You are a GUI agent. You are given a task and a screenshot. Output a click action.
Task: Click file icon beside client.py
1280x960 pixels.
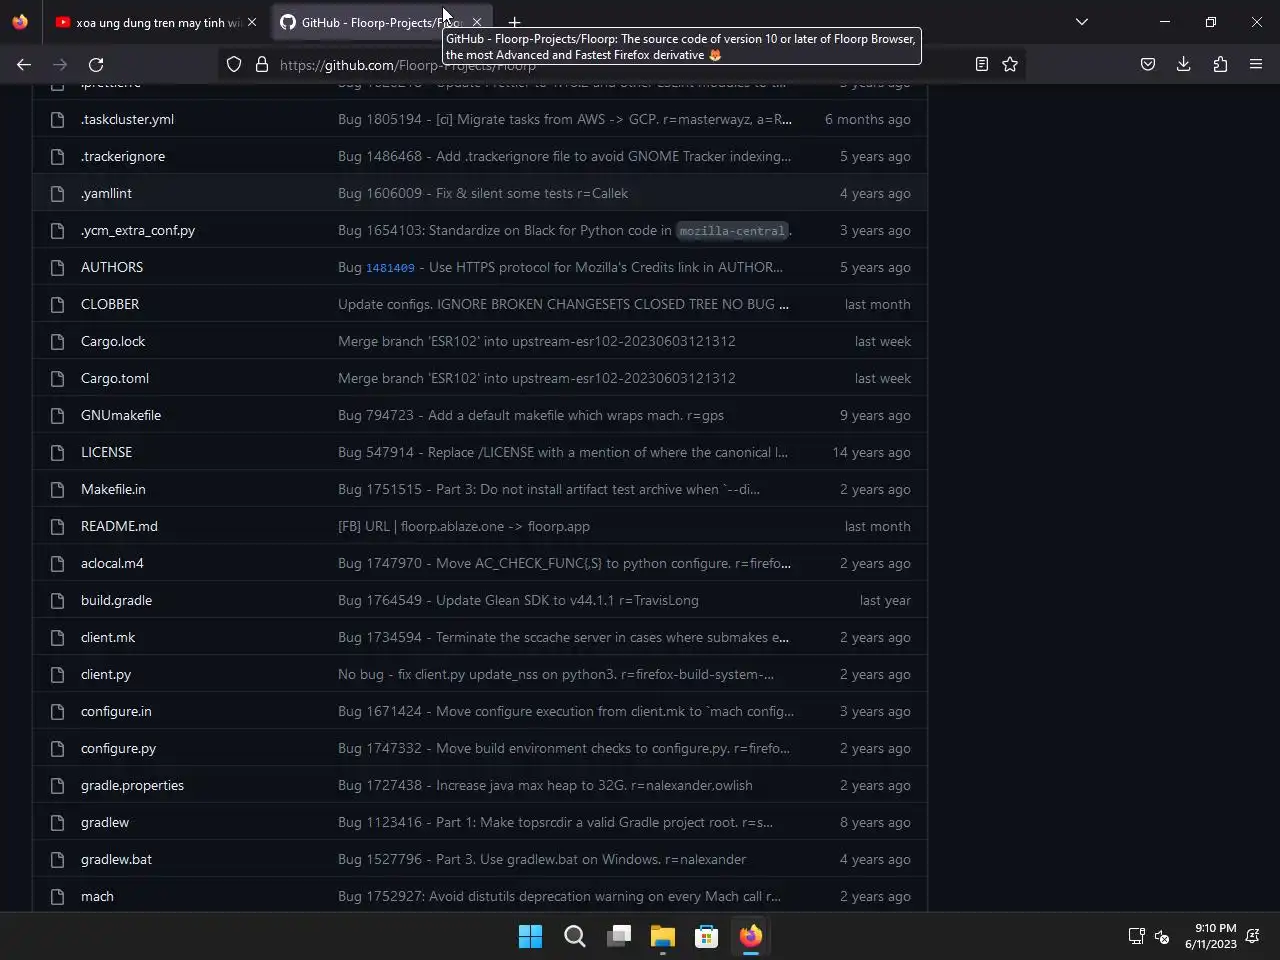coord(57,674)
